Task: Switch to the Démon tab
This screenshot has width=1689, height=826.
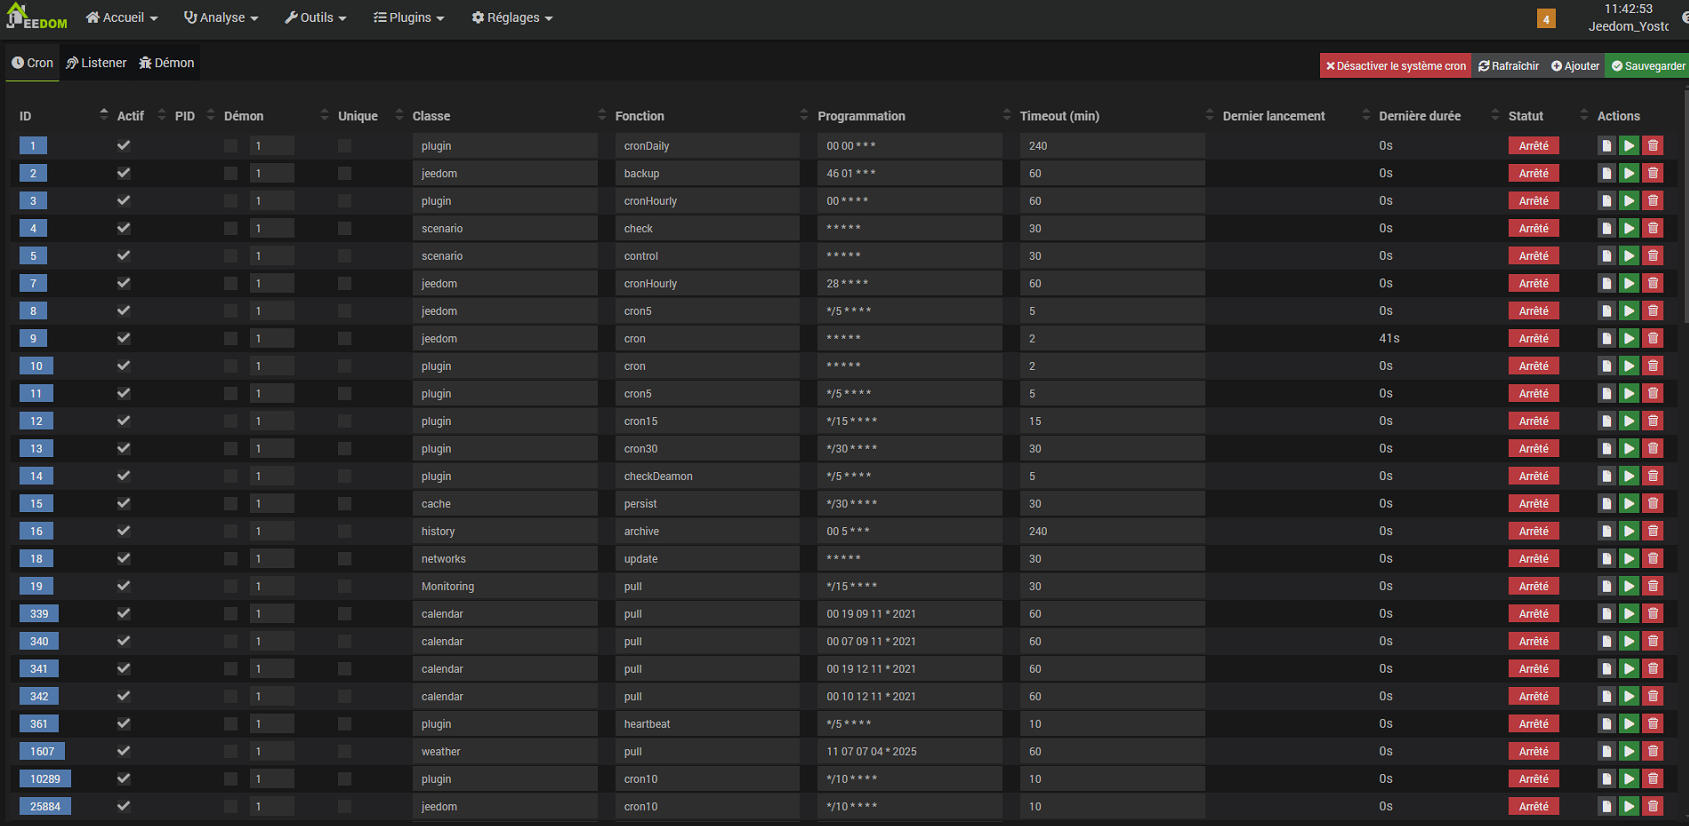Action: pyautogui.click(x=167, y=63)
